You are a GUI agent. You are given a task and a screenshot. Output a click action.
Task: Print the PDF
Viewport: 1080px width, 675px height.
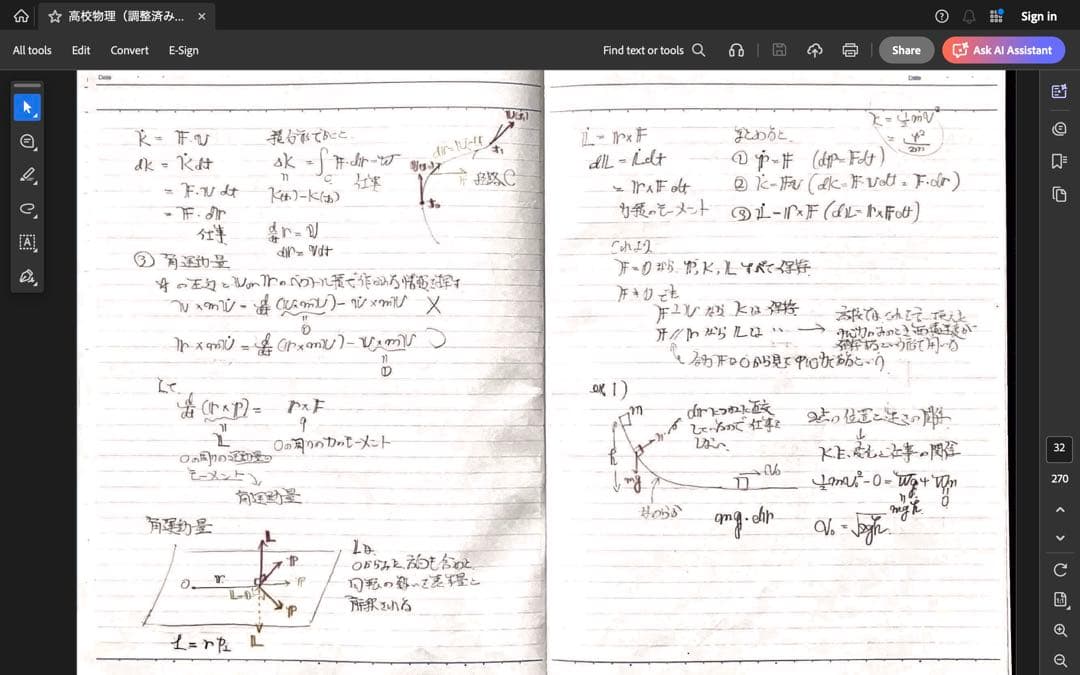click(849, 49)
